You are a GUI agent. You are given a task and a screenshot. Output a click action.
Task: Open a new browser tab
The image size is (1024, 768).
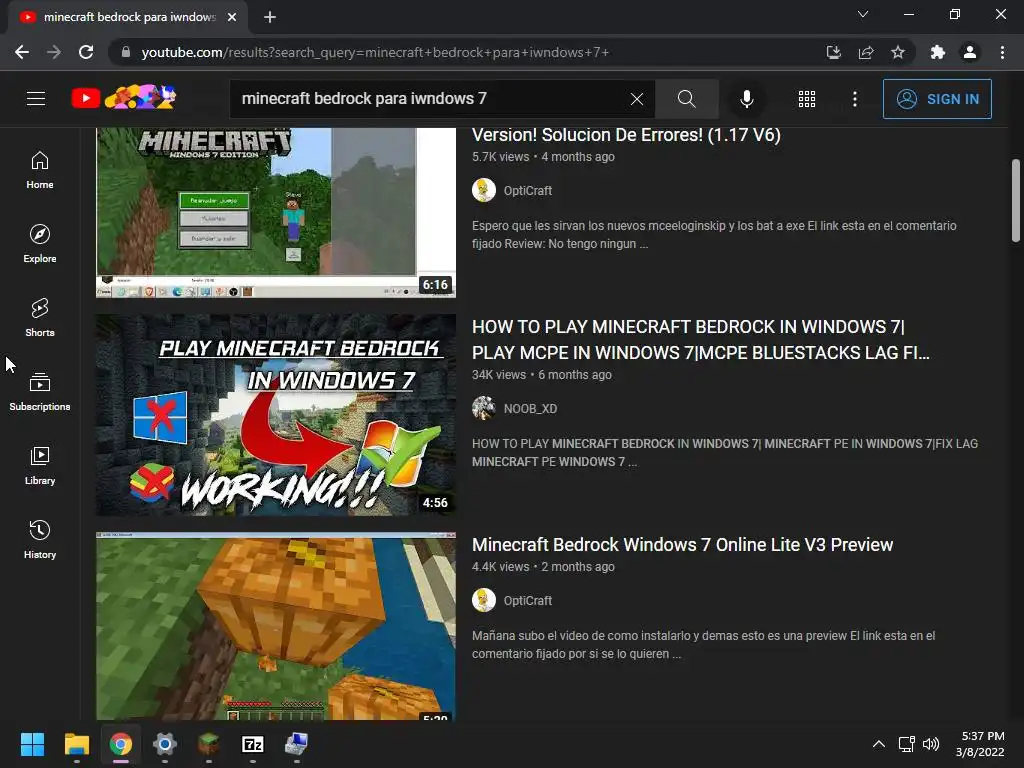pyautogui.click(x=270, y=17)
